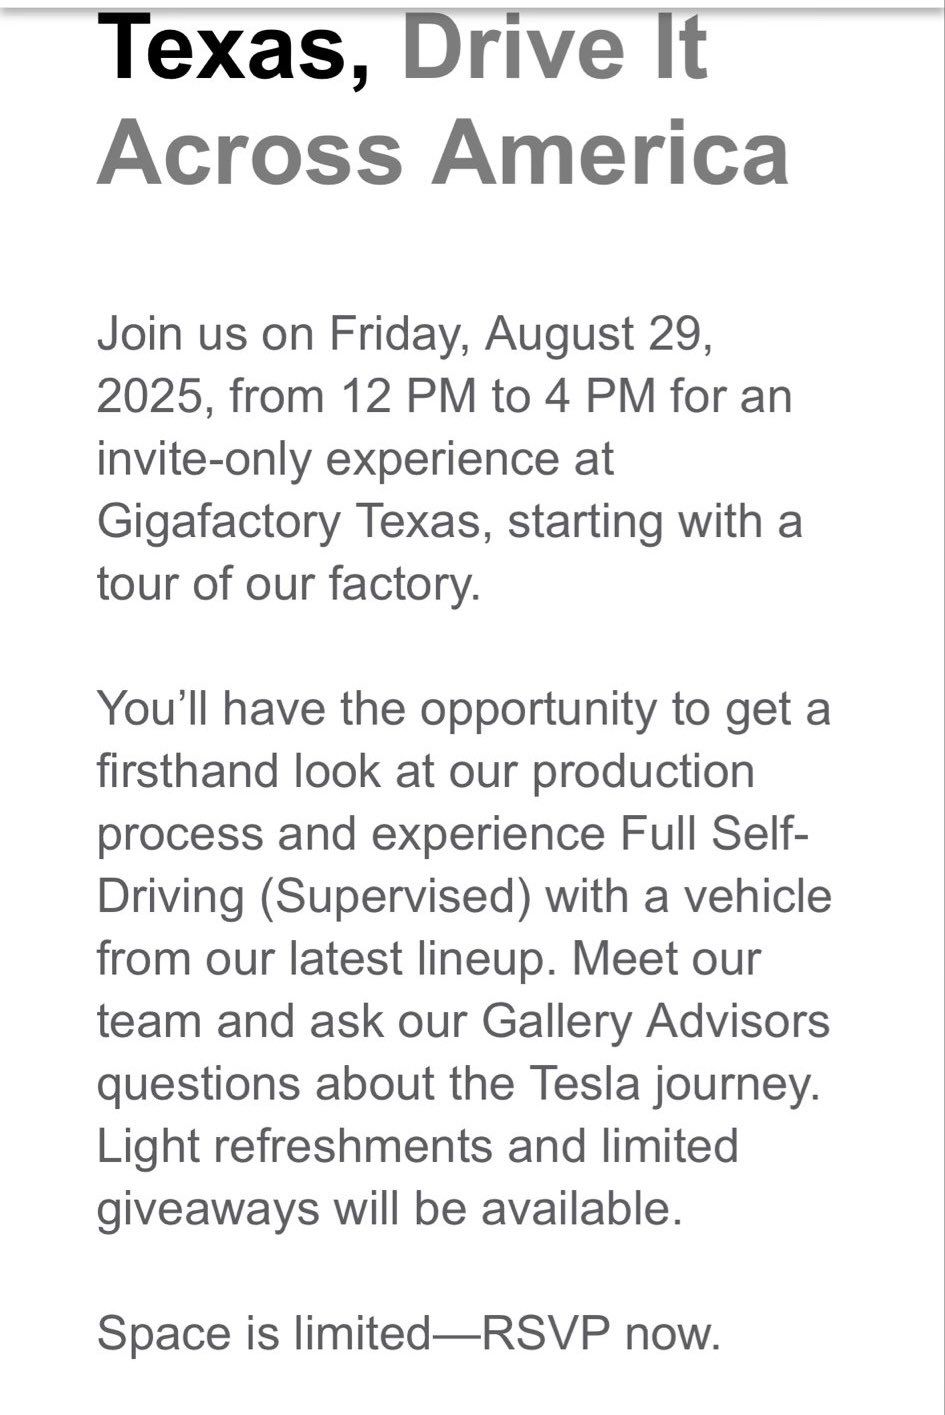Click the words "Light refreshments and limited"
Image resolution: width=945 pixels, height=1415 pixels.
click(418, 1146)
